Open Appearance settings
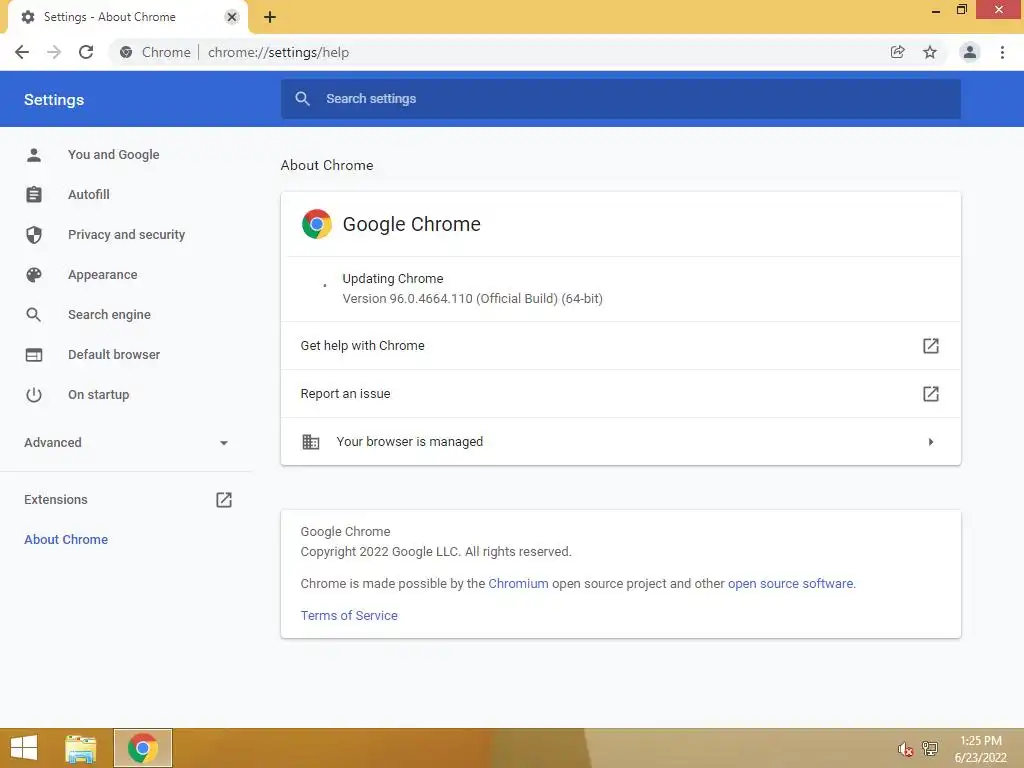The height and width of the screenshot is (768, 1024). 103,275
